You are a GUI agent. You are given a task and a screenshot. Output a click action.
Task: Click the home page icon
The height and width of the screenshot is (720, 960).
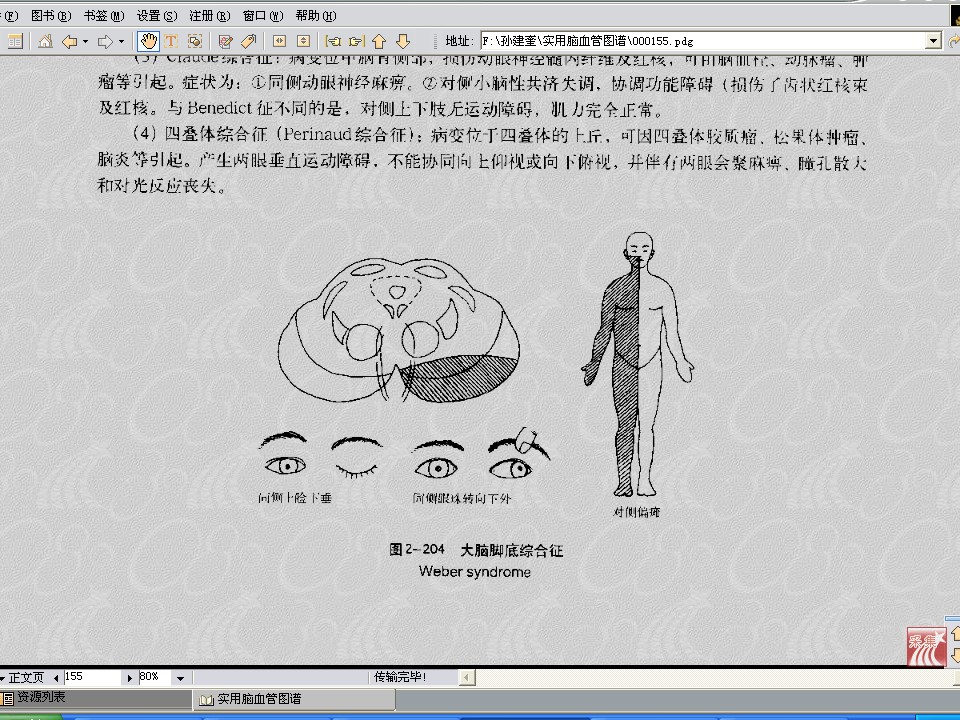point(45,41)
